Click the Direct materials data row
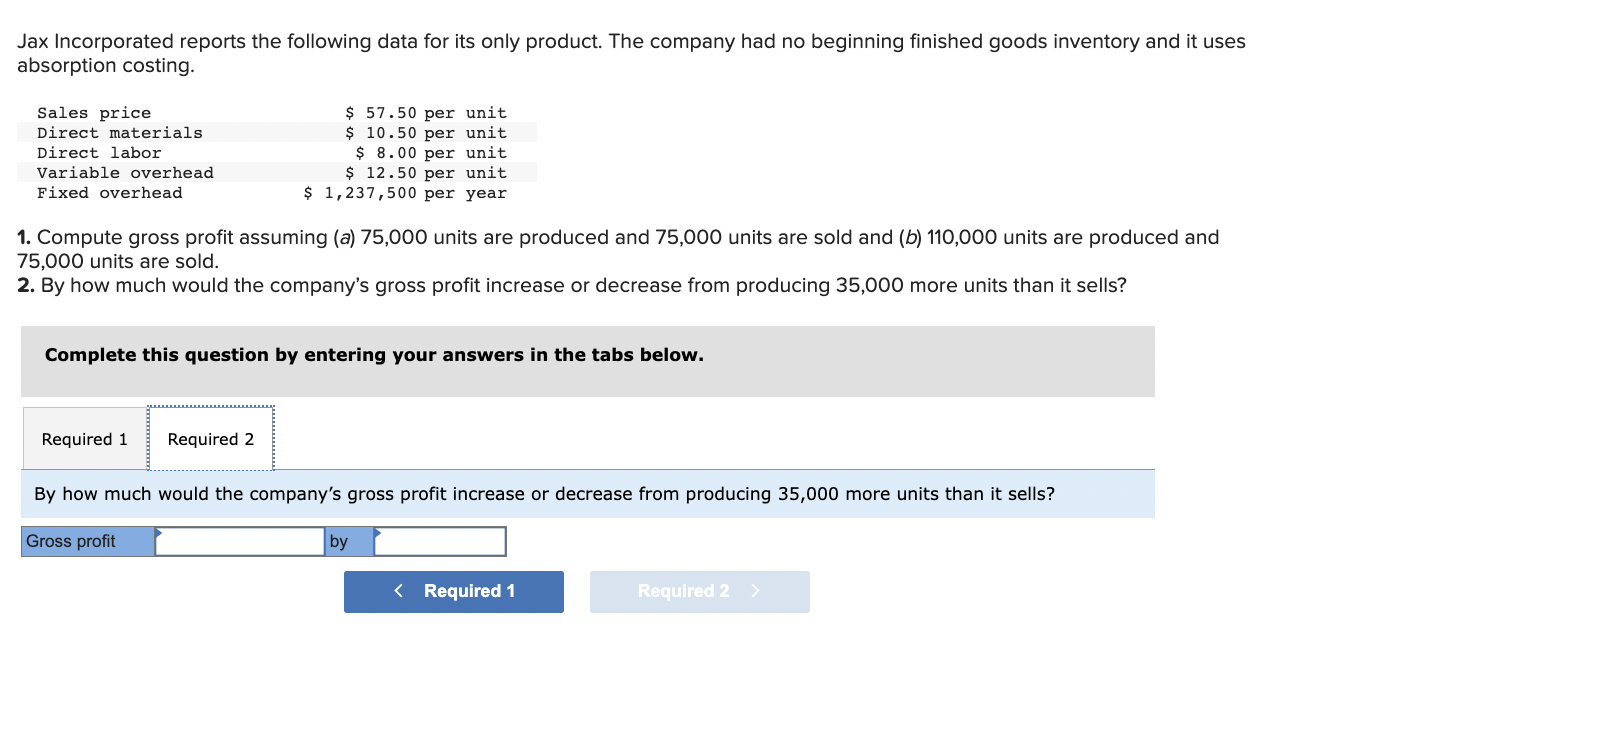 [x=277, y=133]
